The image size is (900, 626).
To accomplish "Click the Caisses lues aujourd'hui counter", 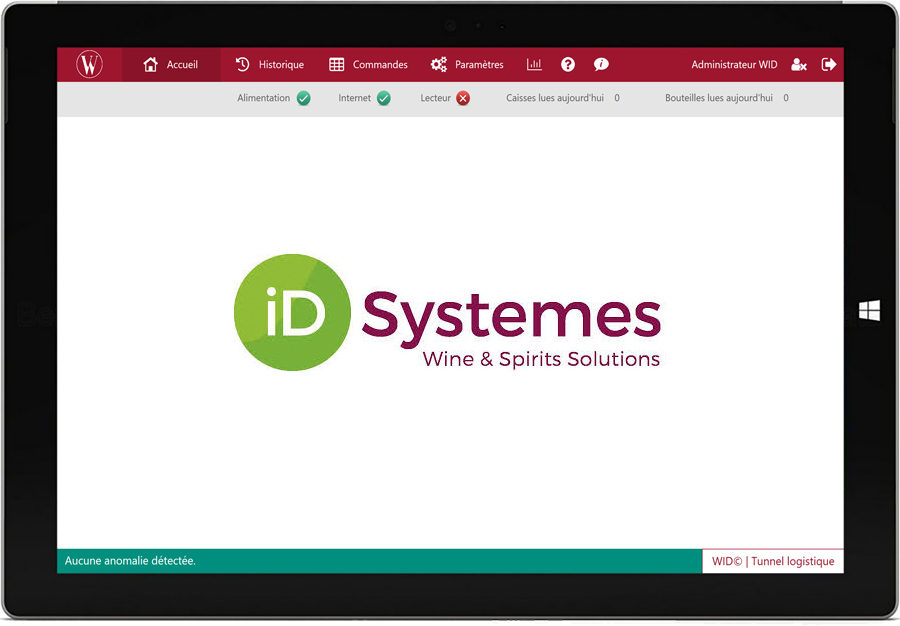I will tap(562, 98).
